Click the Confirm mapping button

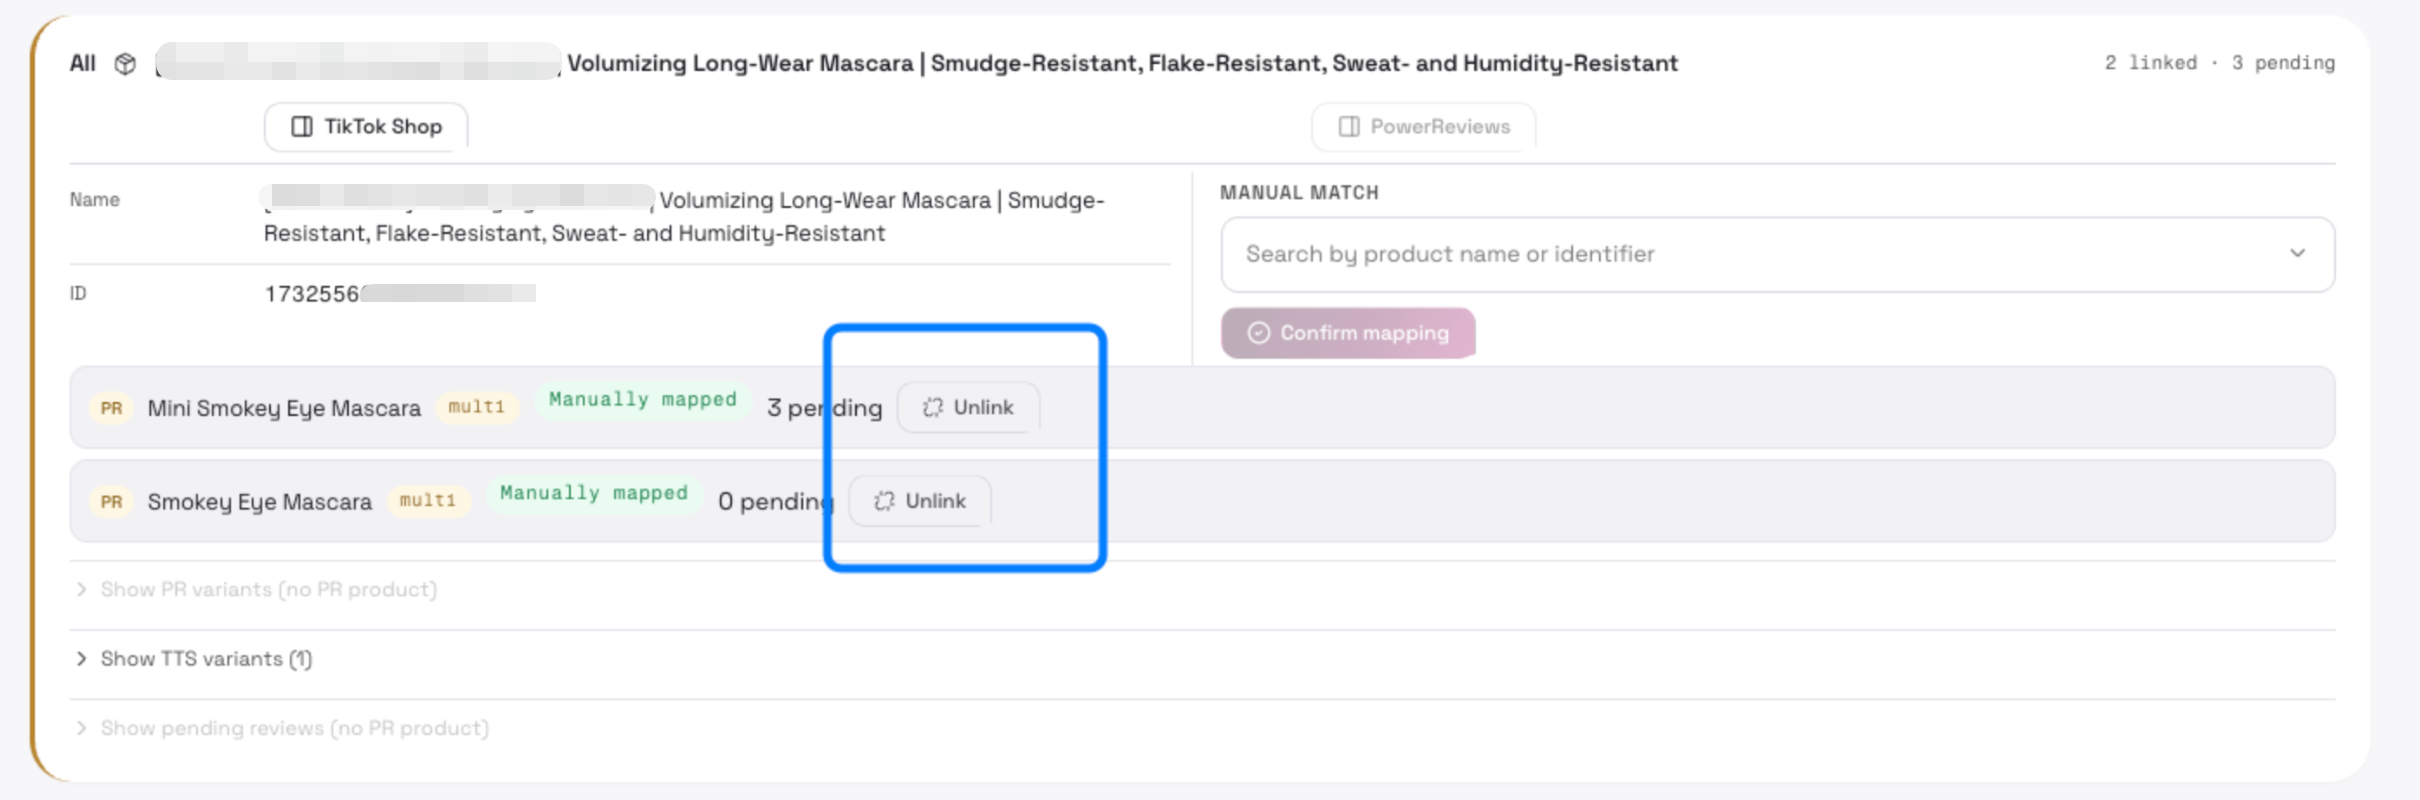tap(1348, 333)
